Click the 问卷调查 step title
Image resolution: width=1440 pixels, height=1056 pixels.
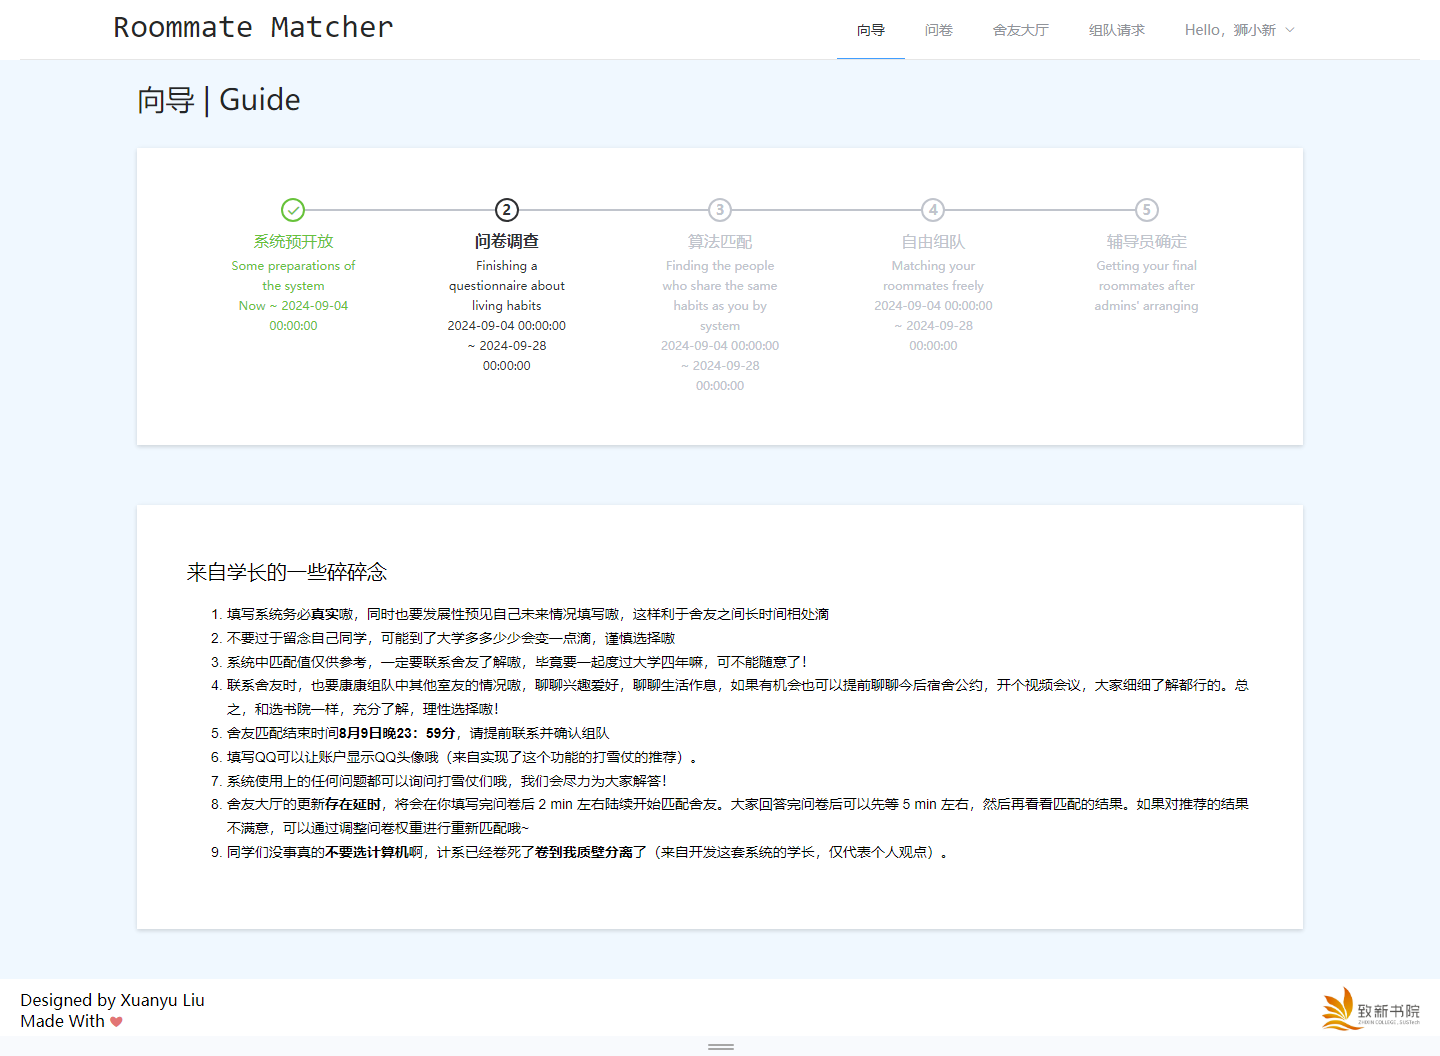pyautogui.click(x=507, y=241)
